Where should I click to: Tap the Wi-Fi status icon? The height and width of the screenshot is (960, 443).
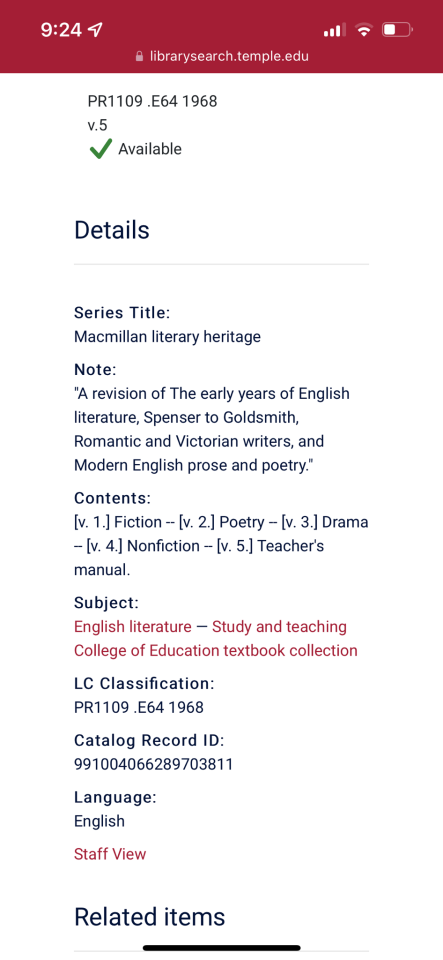point(365,29)
